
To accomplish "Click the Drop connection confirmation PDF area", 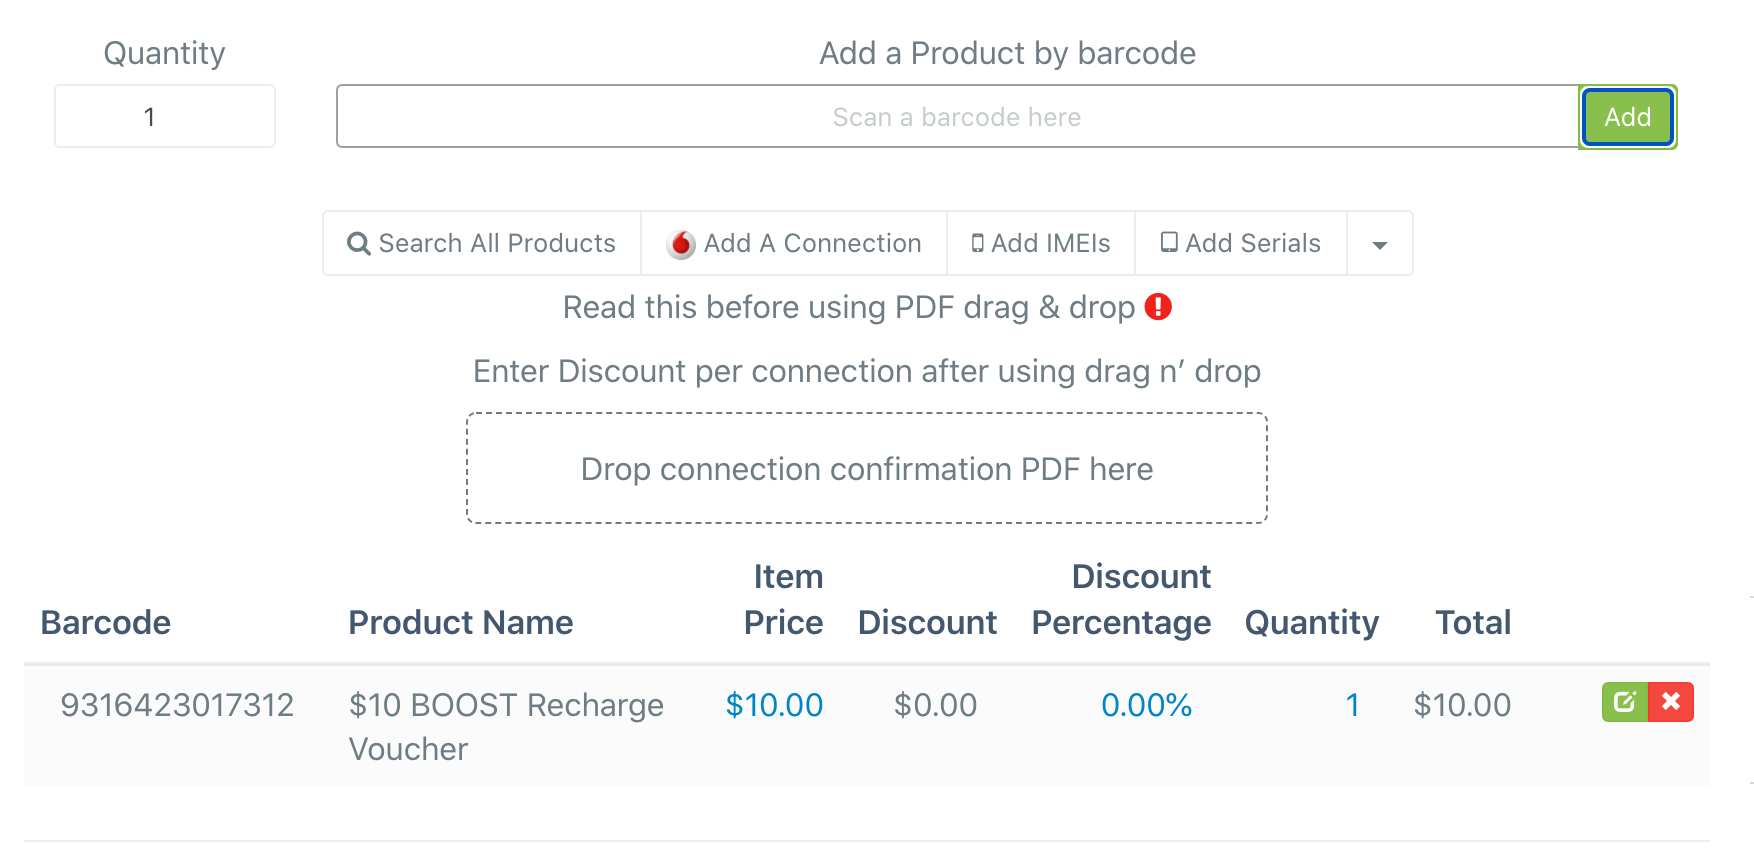I will pyautogui.click(x=867, y=468).
